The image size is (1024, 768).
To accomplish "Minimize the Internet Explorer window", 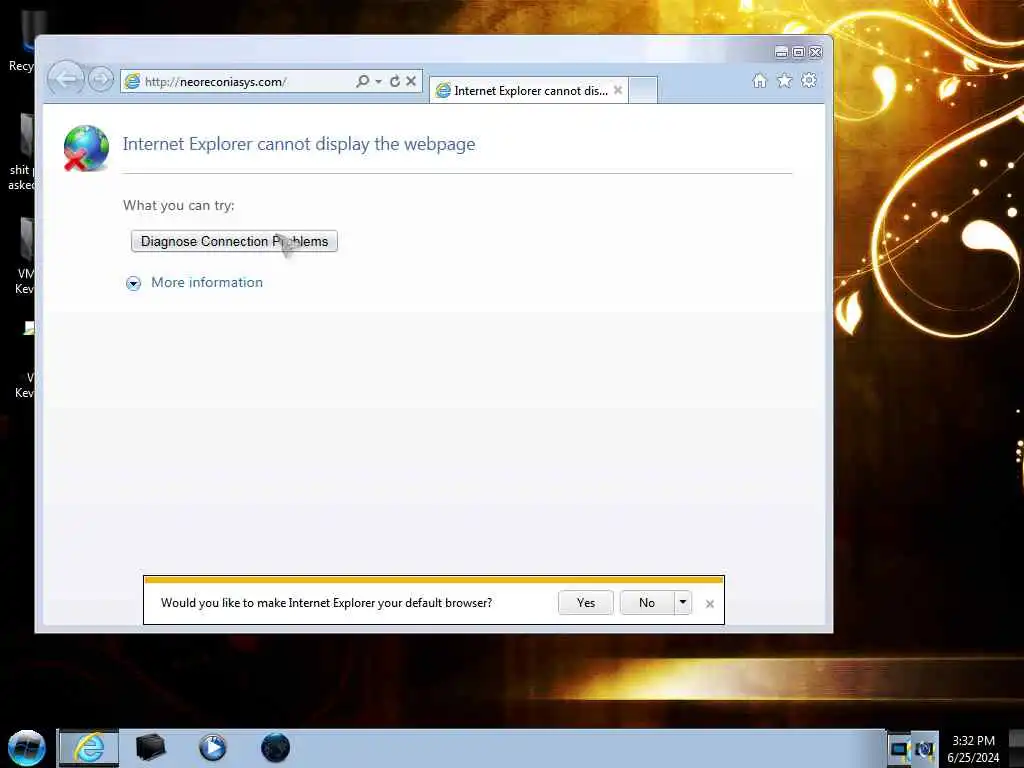I will pos(781,52).
